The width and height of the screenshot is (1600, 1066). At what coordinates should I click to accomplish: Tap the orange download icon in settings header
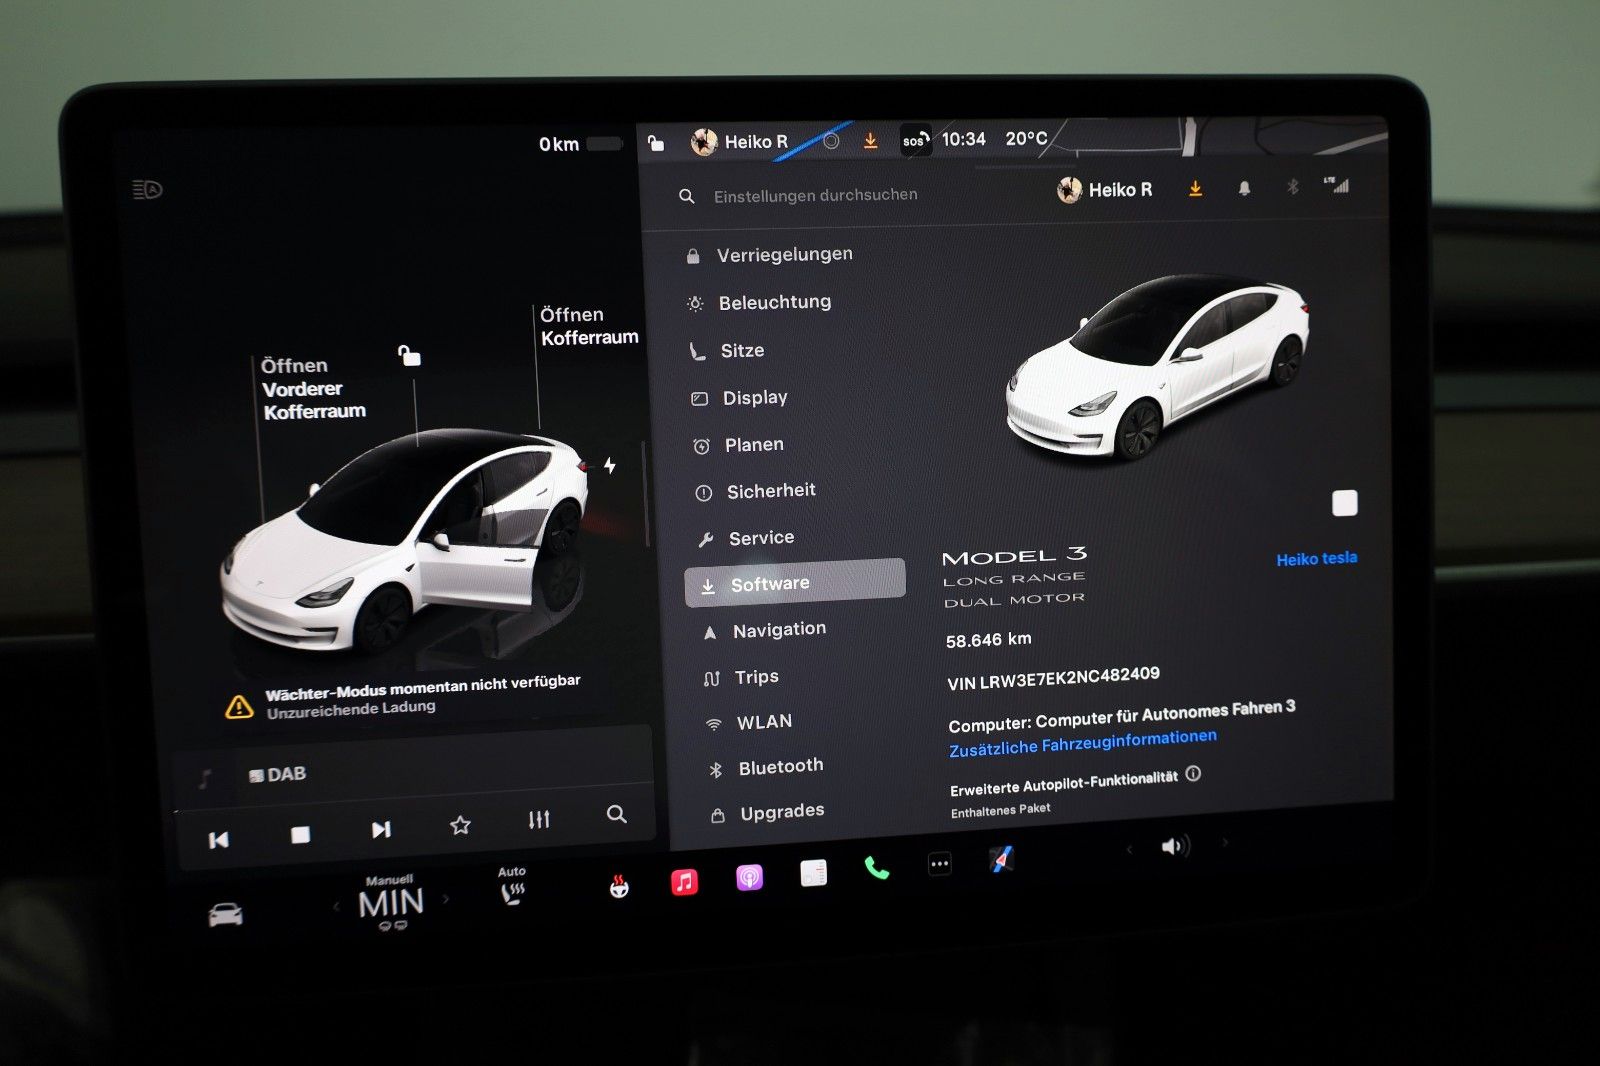tap(1195, 188)
